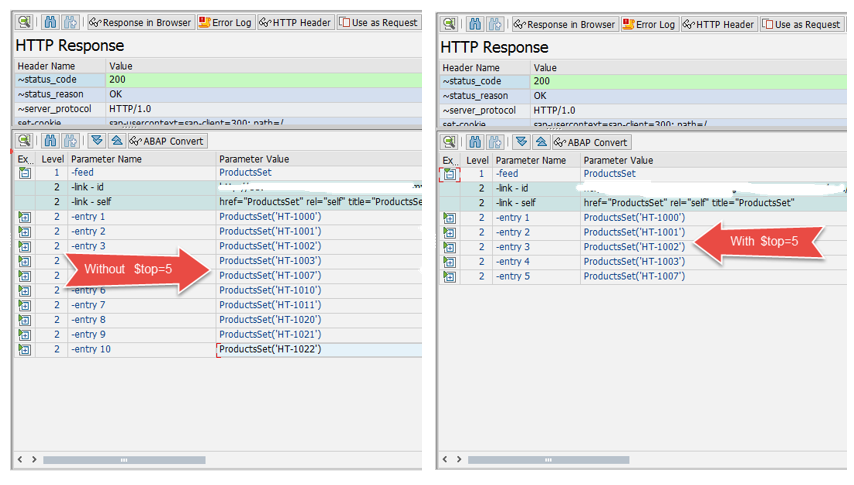Viewport: 854px width, 485px height.
Task: Select the ProductsSet('HT-1022') value cell
Action: point(270,350)
